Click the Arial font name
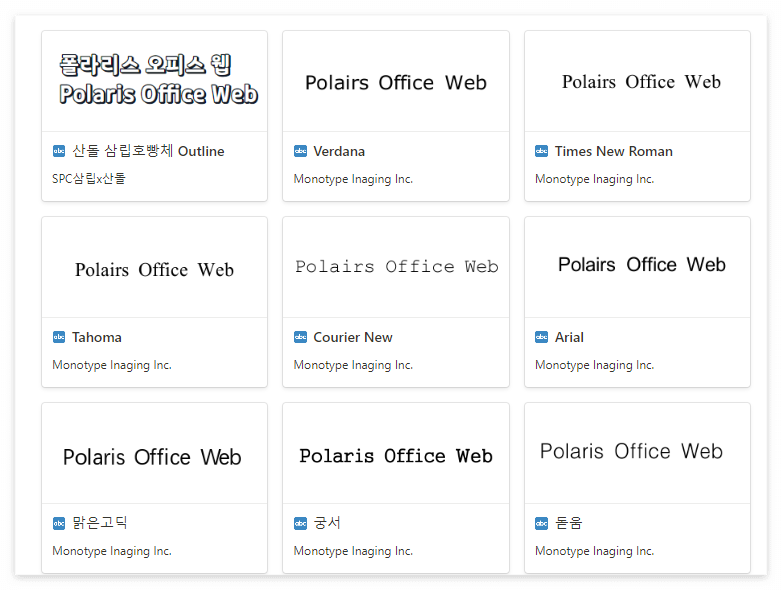The width and height of the screenshot is (782, 590). [569, 337]
